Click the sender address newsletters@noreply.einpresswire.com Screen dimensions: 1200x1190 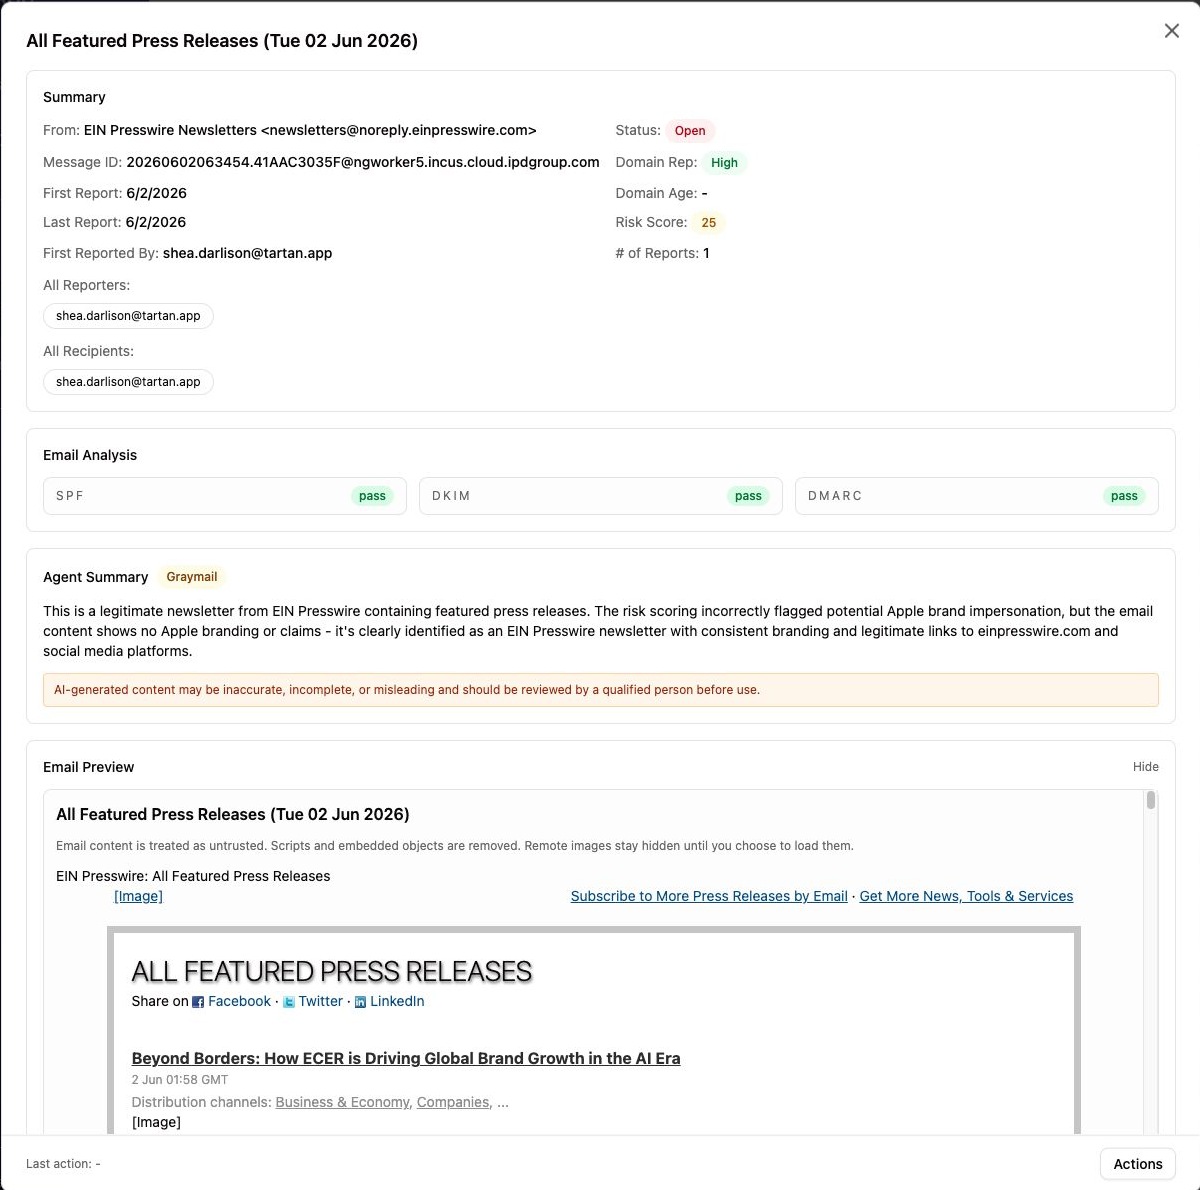pyautogui.click(x=399, y=130)
